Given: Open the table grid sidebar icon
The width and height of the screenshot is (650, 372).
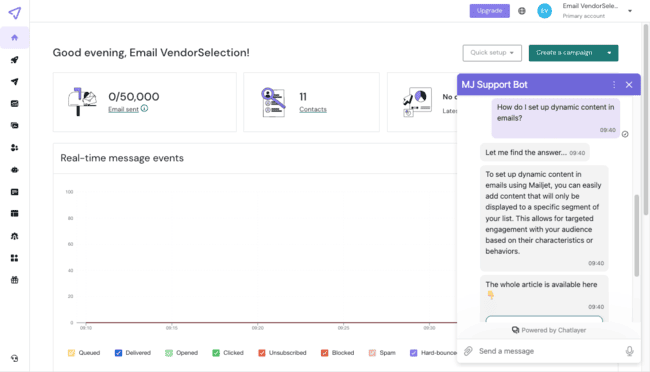Looking at the screenshot, I should [x=15, y=214].
